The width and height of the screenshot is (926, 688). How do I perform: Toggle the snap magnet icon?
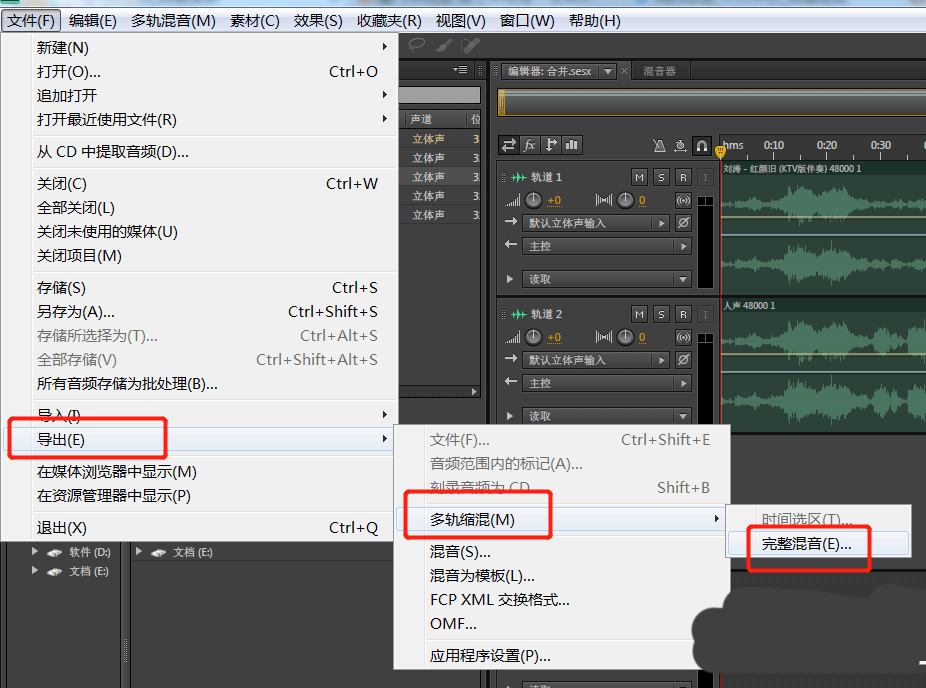coord(701,145)
